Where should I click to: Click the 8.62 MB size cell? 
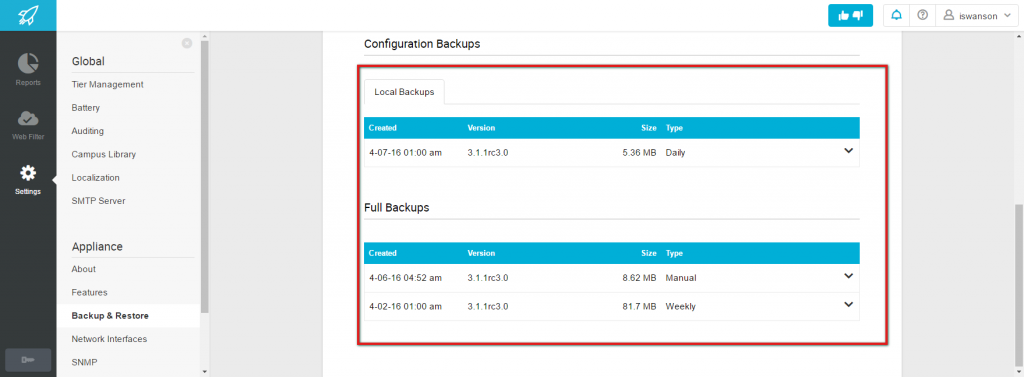click(x=639, y=278)
